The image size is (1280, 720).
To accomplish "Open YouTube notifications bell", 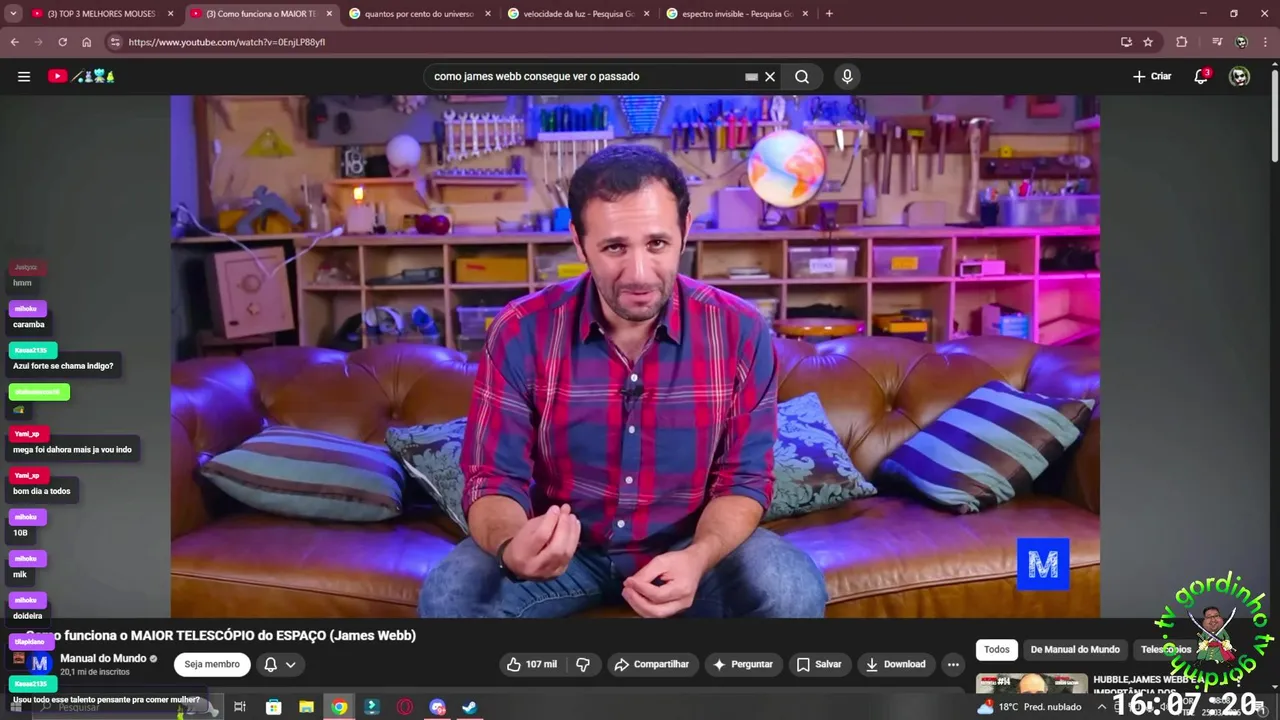I will pos(1202,76).
